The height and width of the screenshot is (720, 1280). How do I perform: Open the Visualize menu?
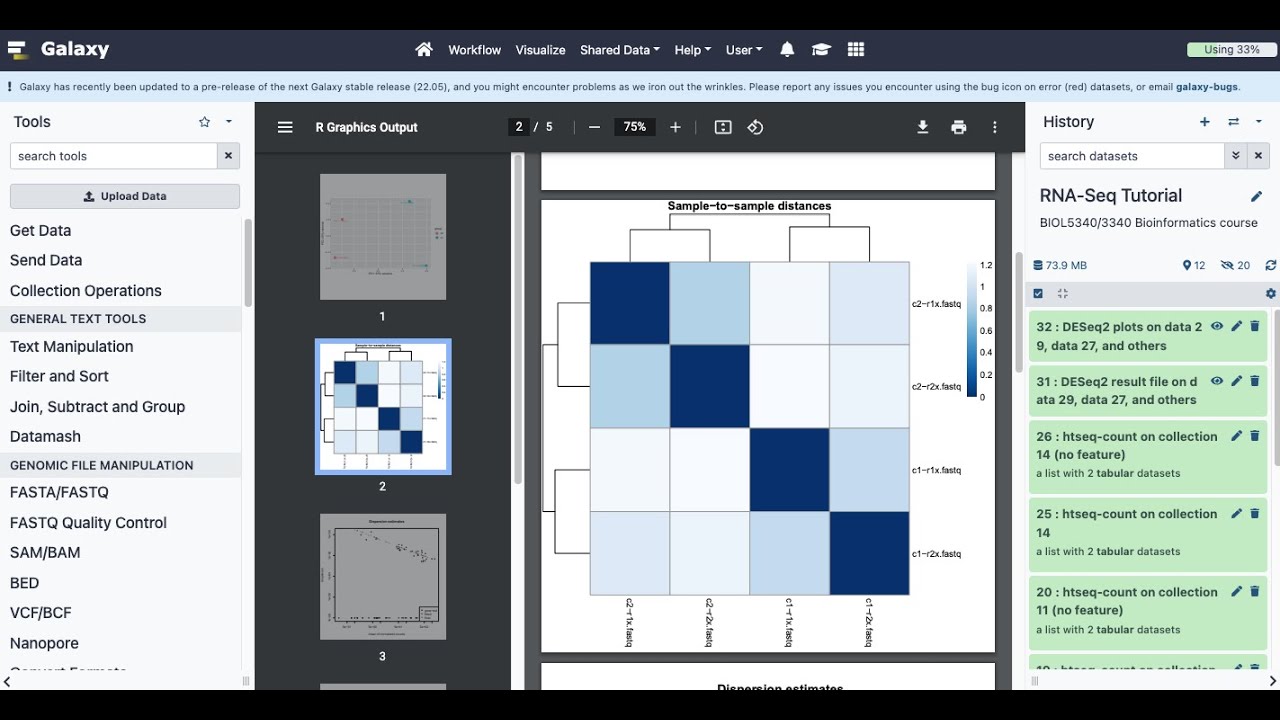[x=541, y=49]
